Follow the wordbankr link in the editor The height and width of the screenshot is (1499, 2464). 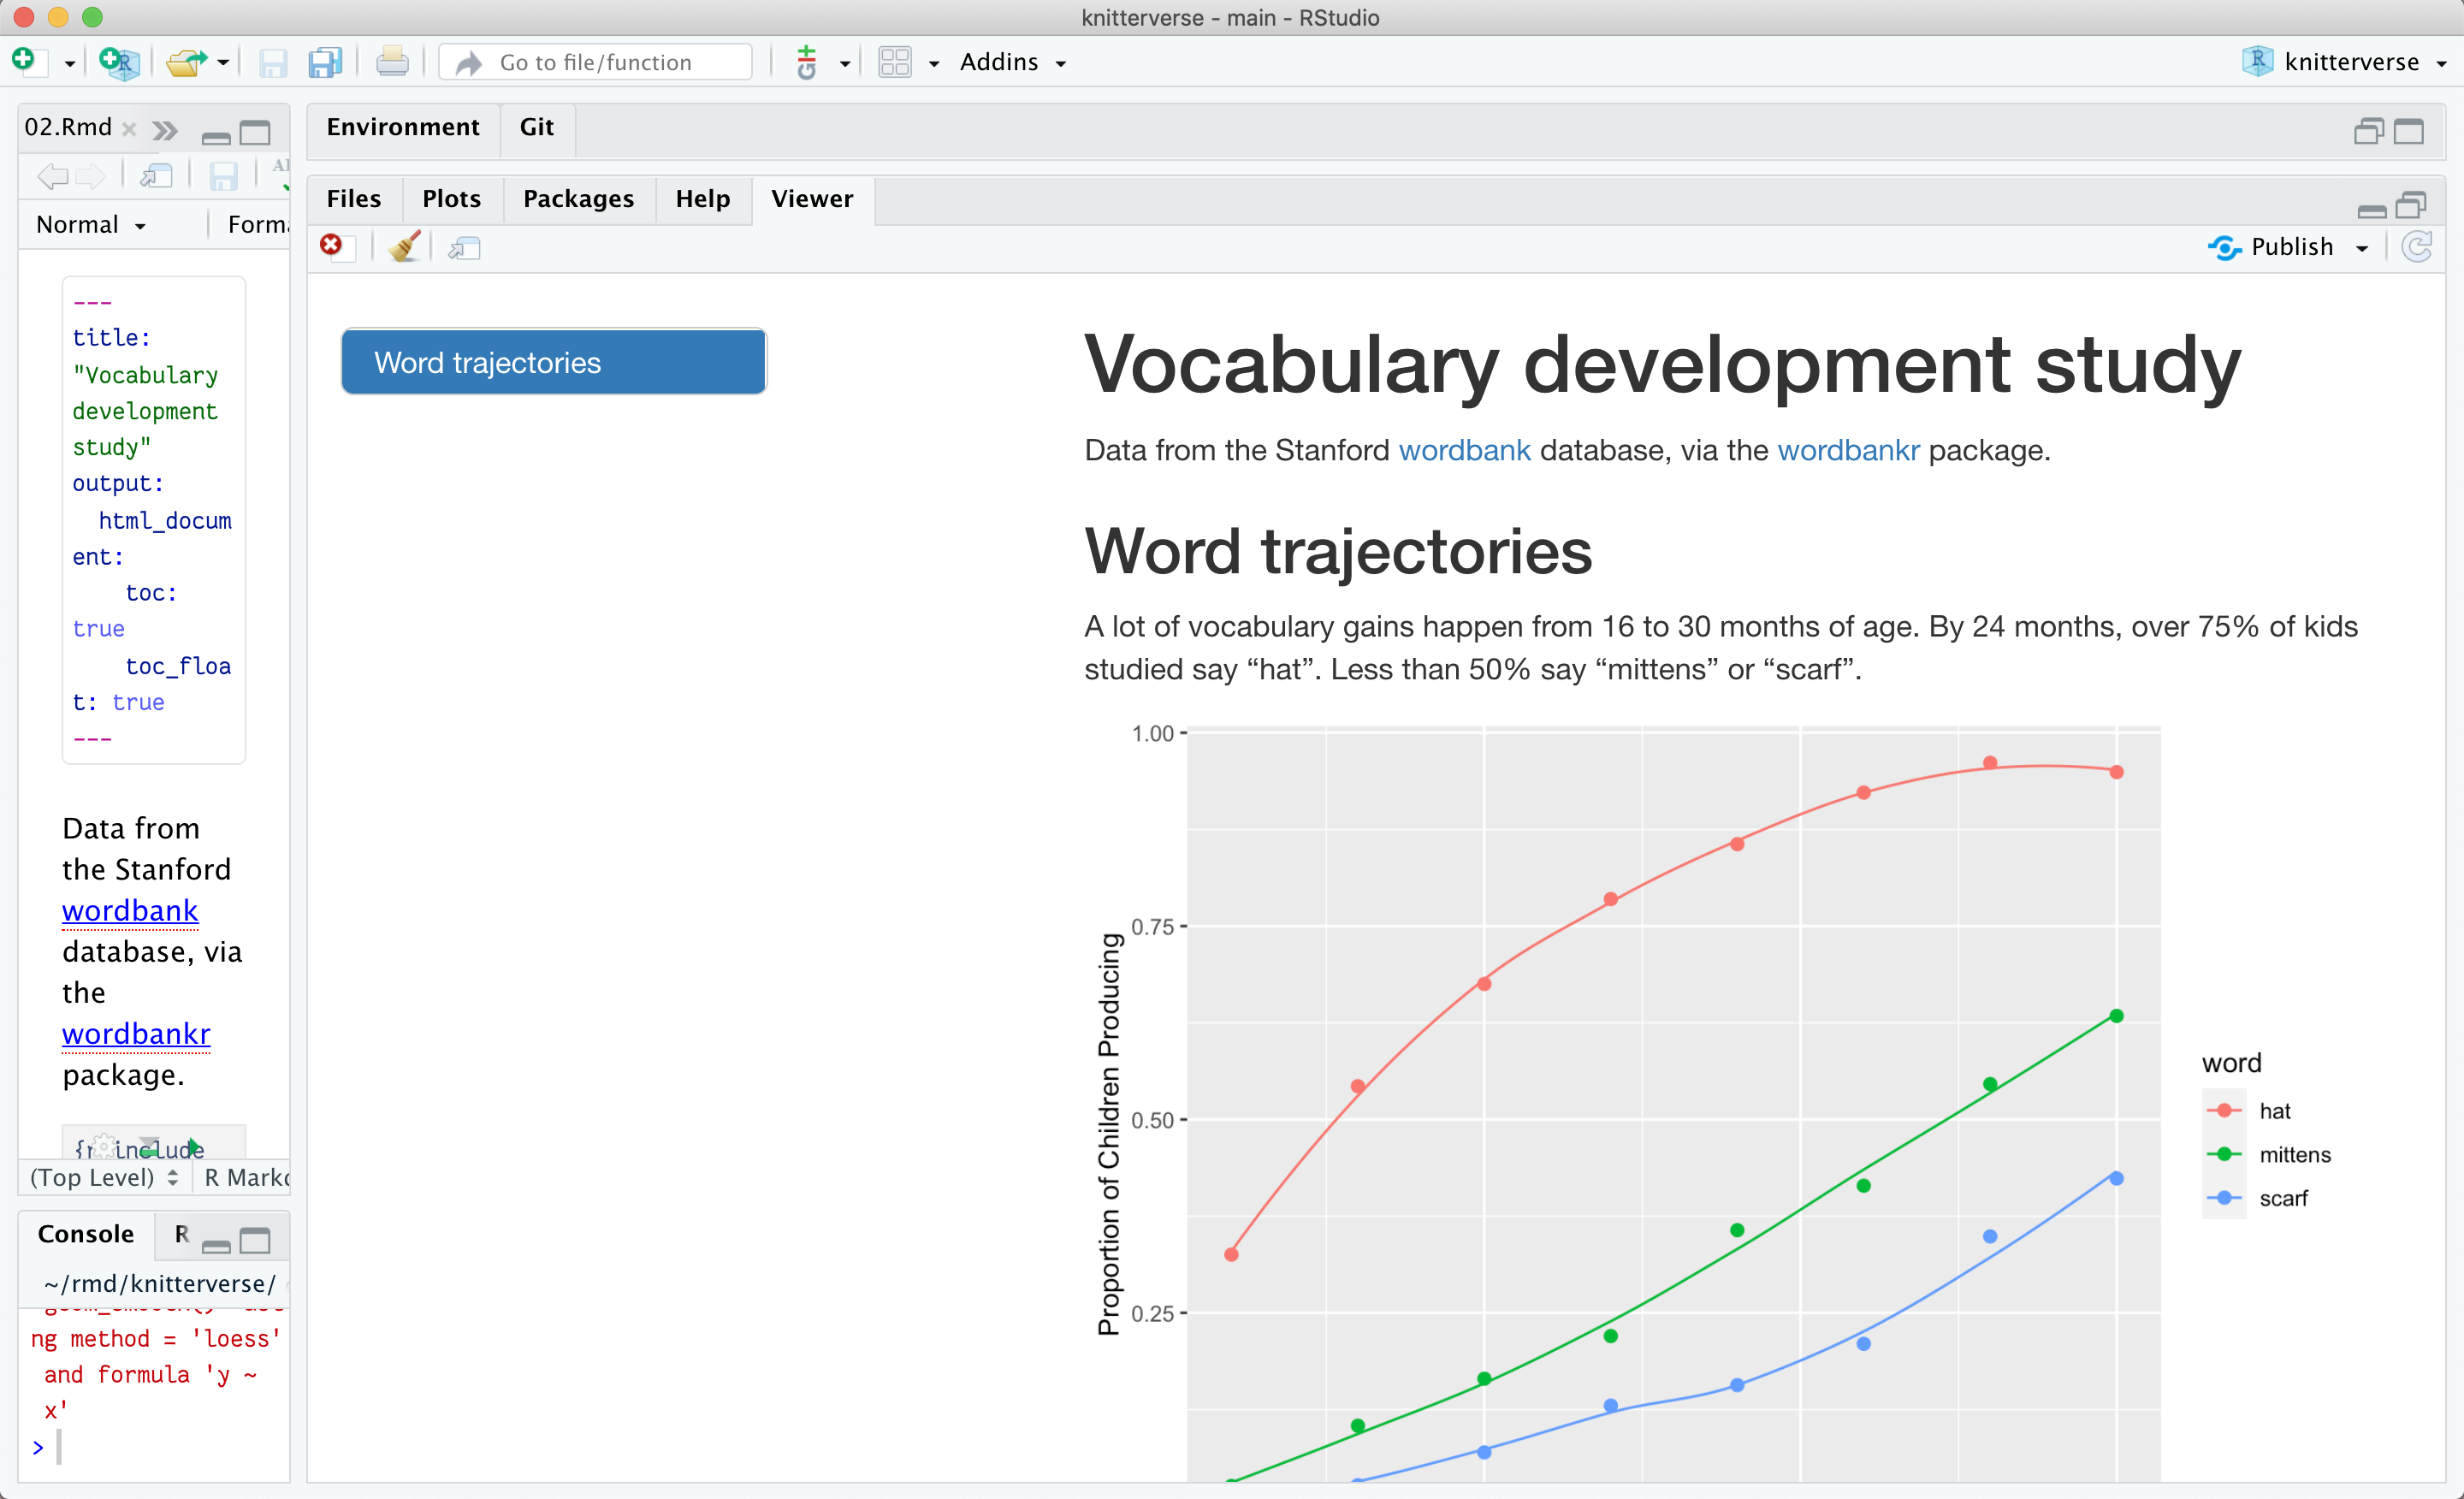[136, 1033]
